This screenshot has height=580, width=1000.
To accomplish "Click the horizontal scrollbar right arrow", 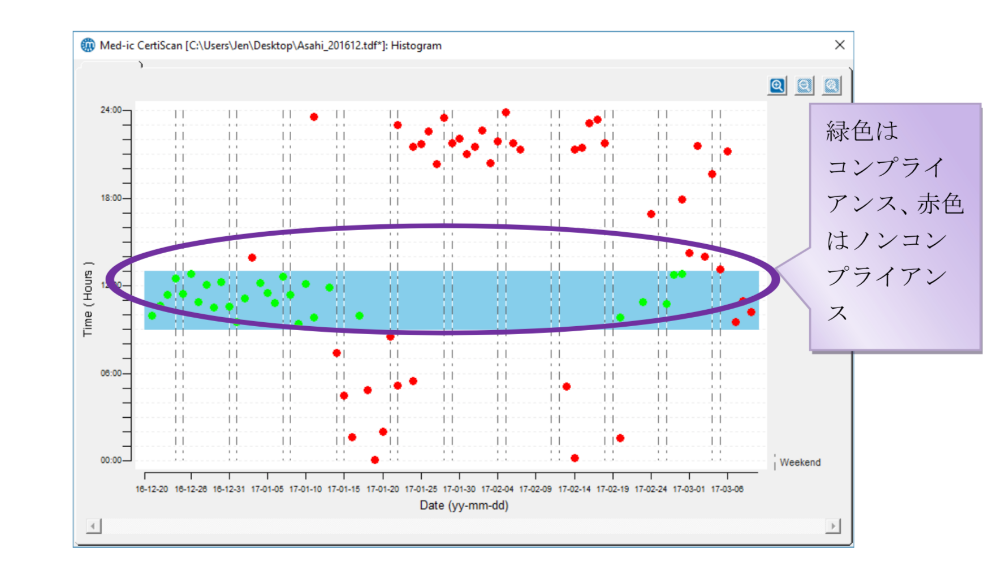I will point(832,526).
